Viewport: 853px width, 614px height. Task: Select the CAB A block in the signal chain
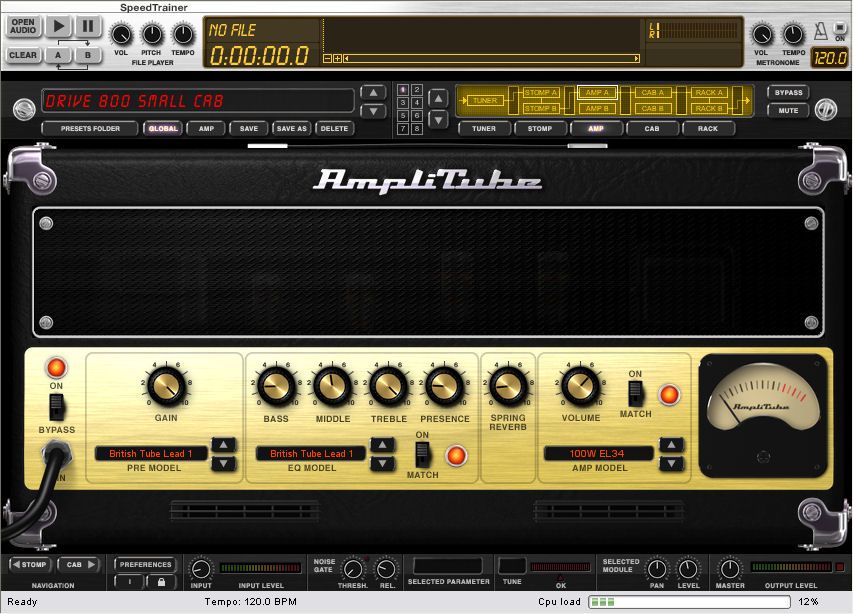pyautogui.click(x=653, y=92)
